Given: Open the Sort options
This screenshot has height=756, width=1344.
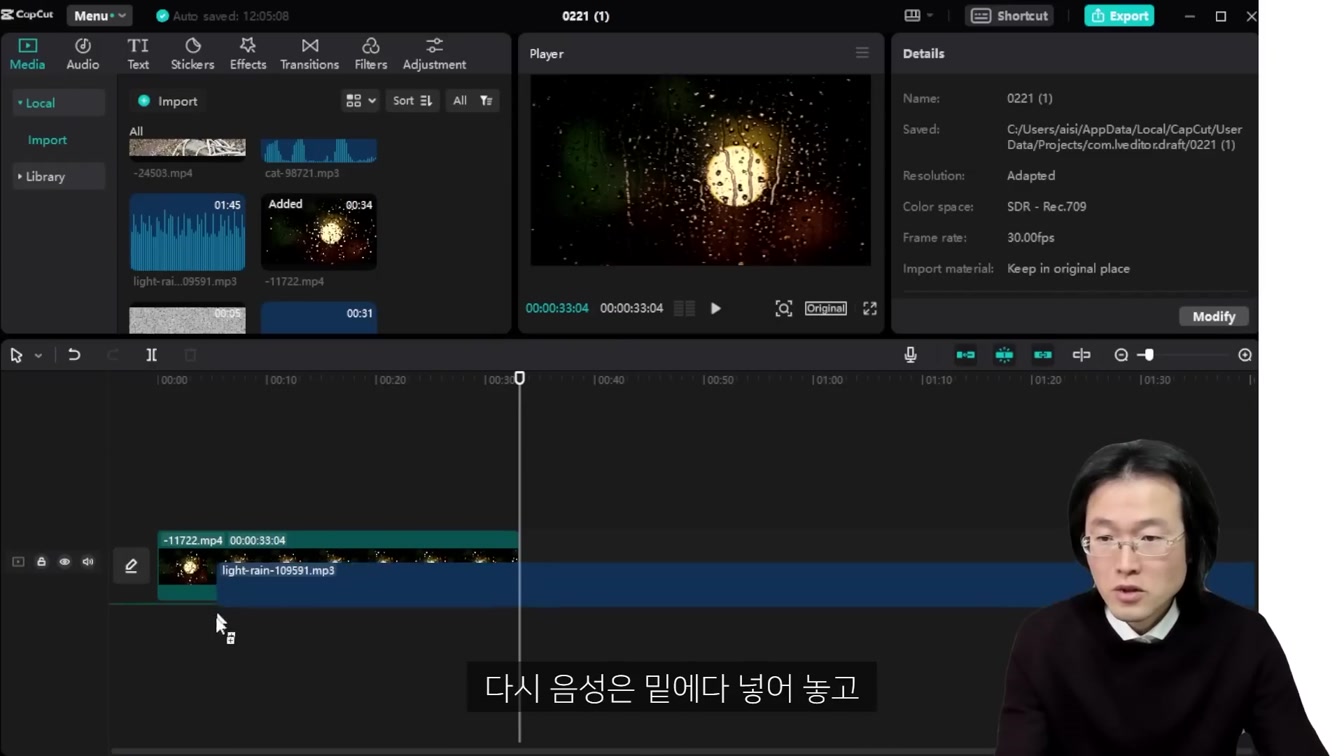Looking at the screenshot, I should click(x=412, y=101).
